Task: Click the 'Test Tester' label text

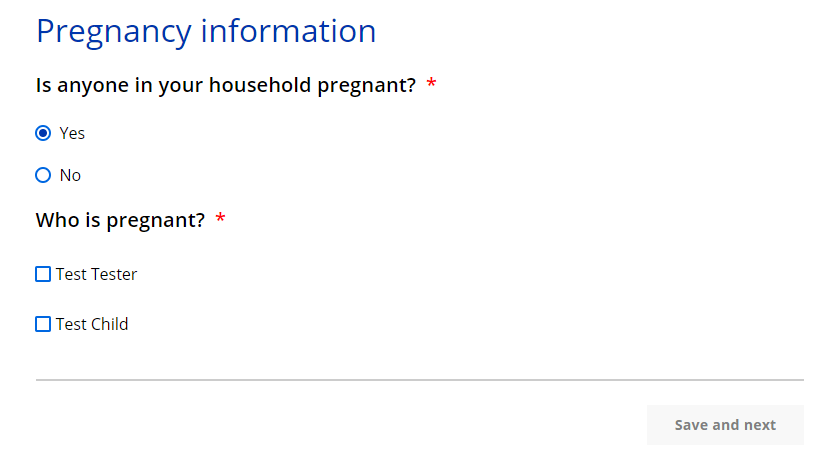Action: click(96, 274)
